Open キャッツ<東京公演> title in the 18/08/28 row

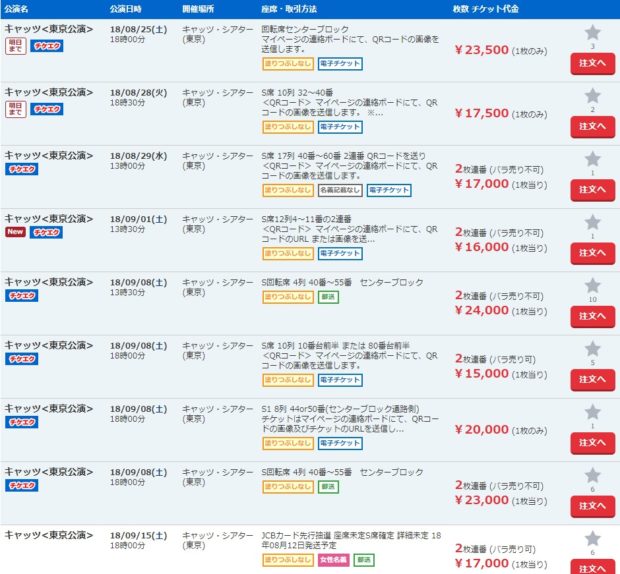coord(49,92)
